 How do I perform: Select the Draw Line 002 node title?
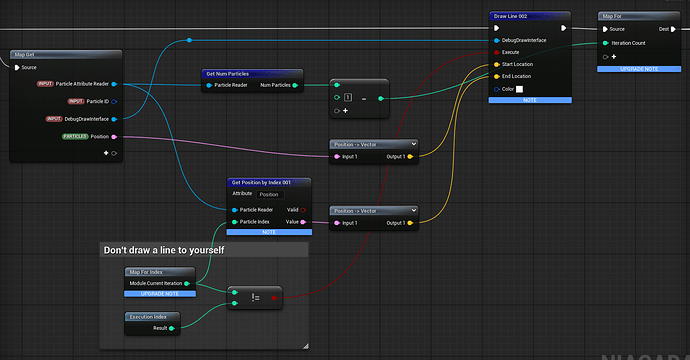tap(510, 16)
